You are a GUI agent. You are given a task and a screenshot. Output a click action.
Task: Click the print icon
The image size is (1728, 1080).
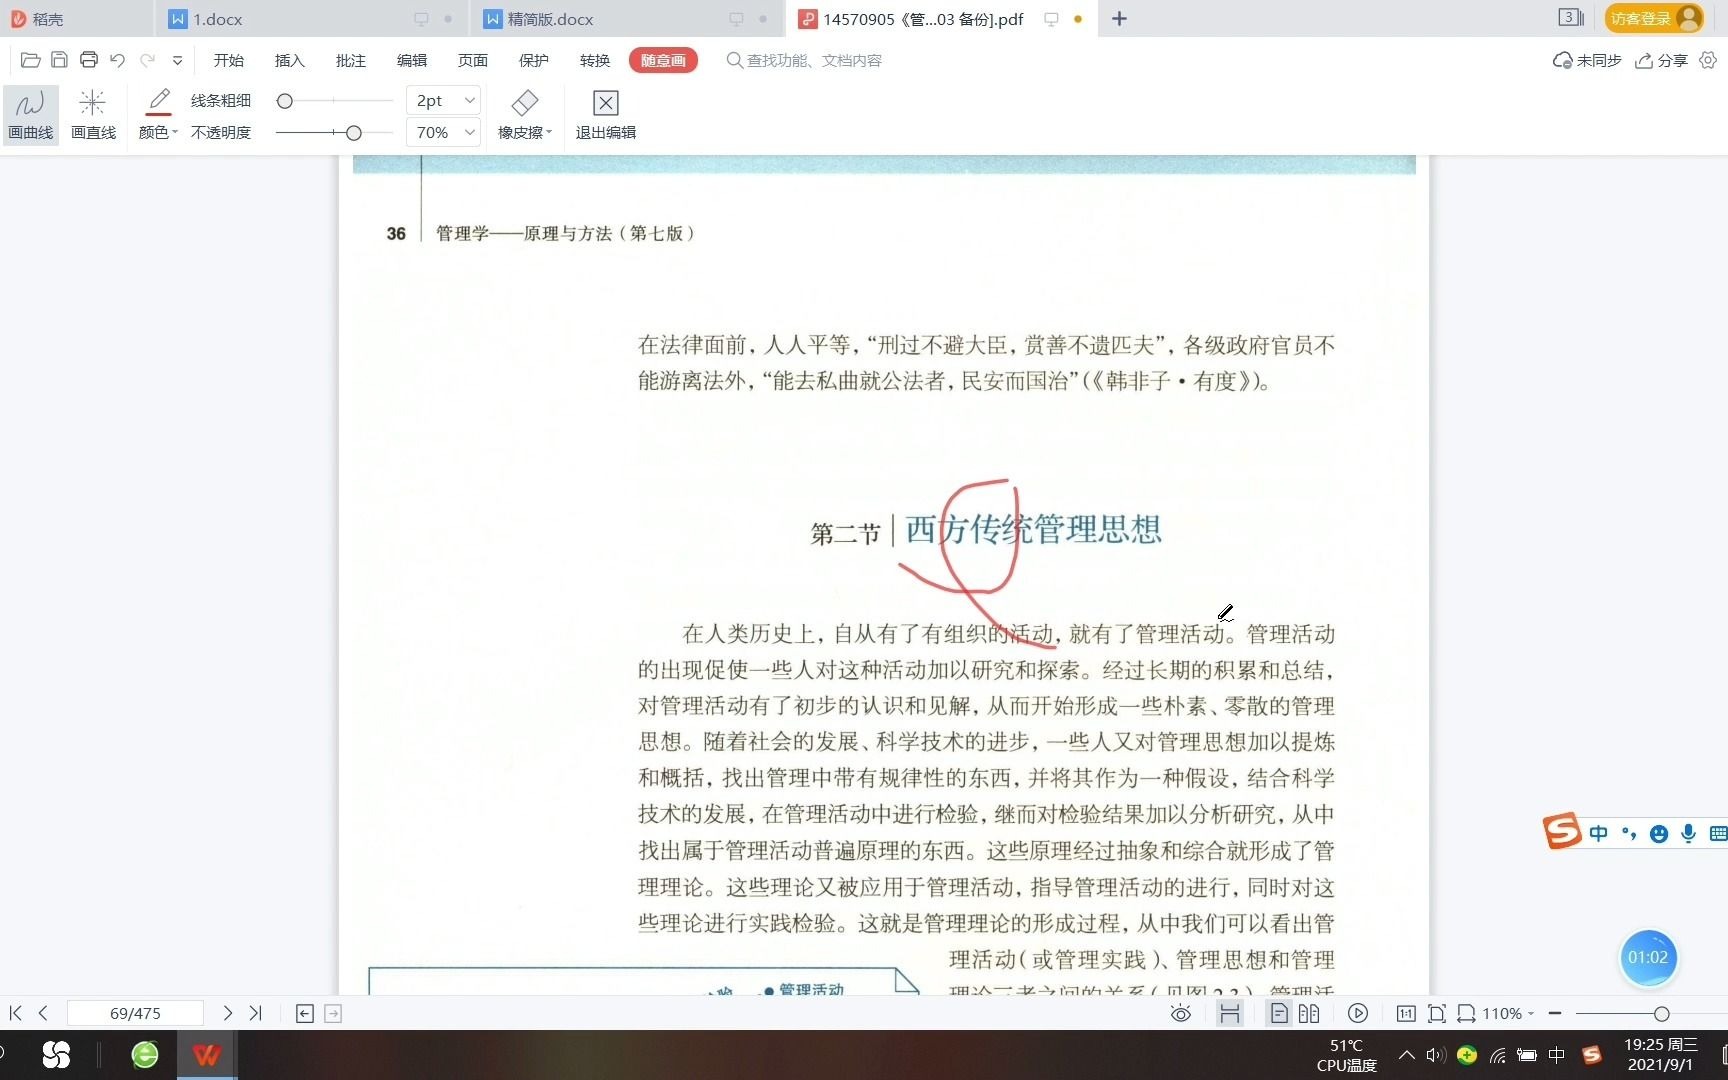click(x=89, y=60)
